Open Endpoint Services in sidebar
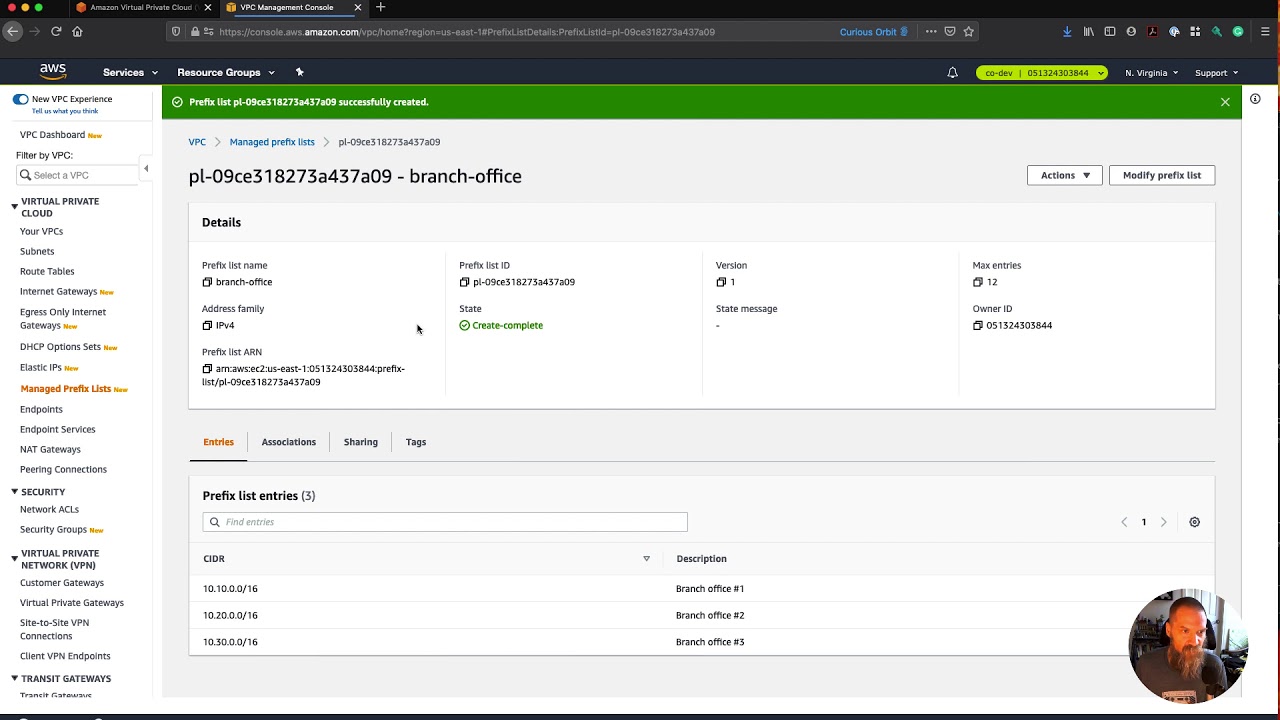1280x720 pixels. click(x=58, y=429)
